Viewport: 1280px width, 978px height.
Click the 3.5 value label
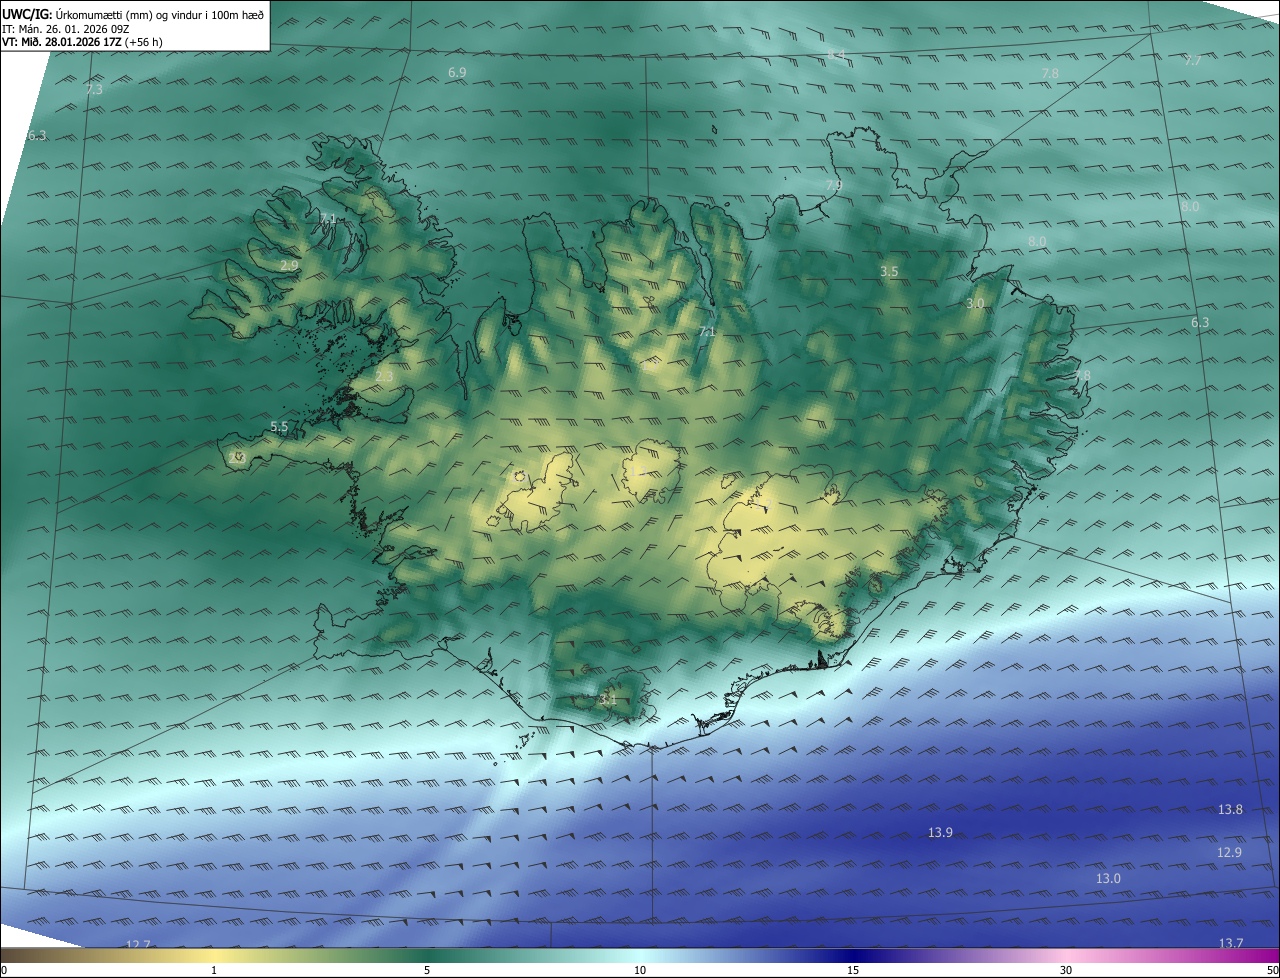point(889,272)
